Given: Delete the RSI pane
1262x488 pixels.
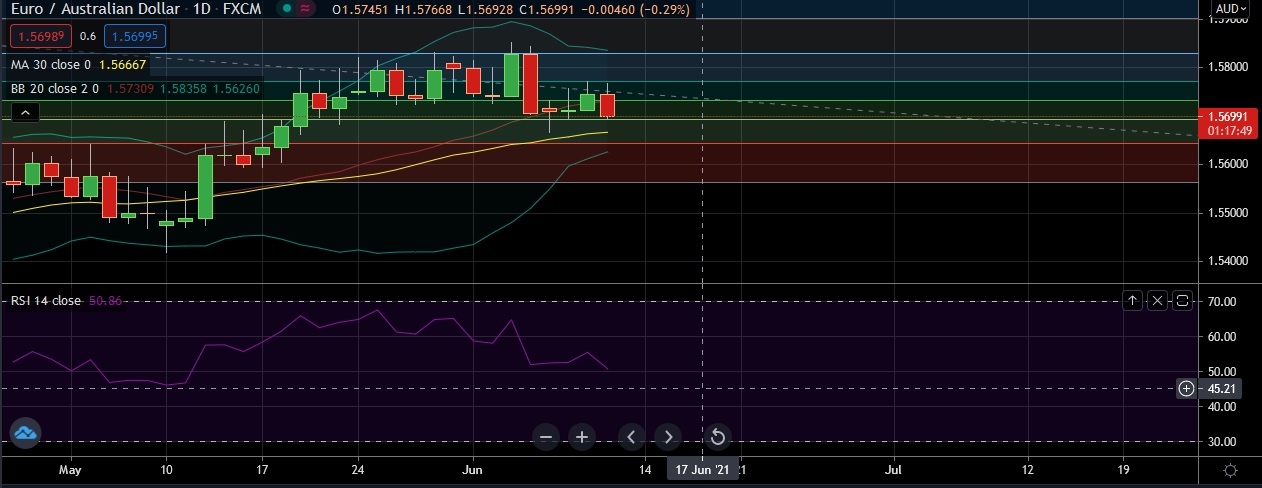Looking at the screenshot, I should pos(1157,300).
